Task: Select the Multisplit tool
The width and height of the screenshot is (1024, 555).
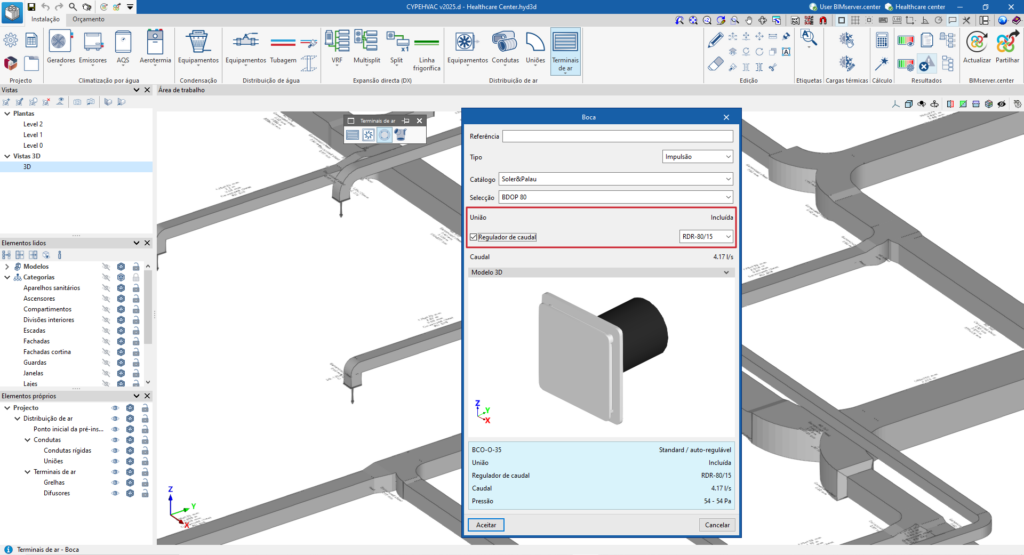Action: point(366,48)
